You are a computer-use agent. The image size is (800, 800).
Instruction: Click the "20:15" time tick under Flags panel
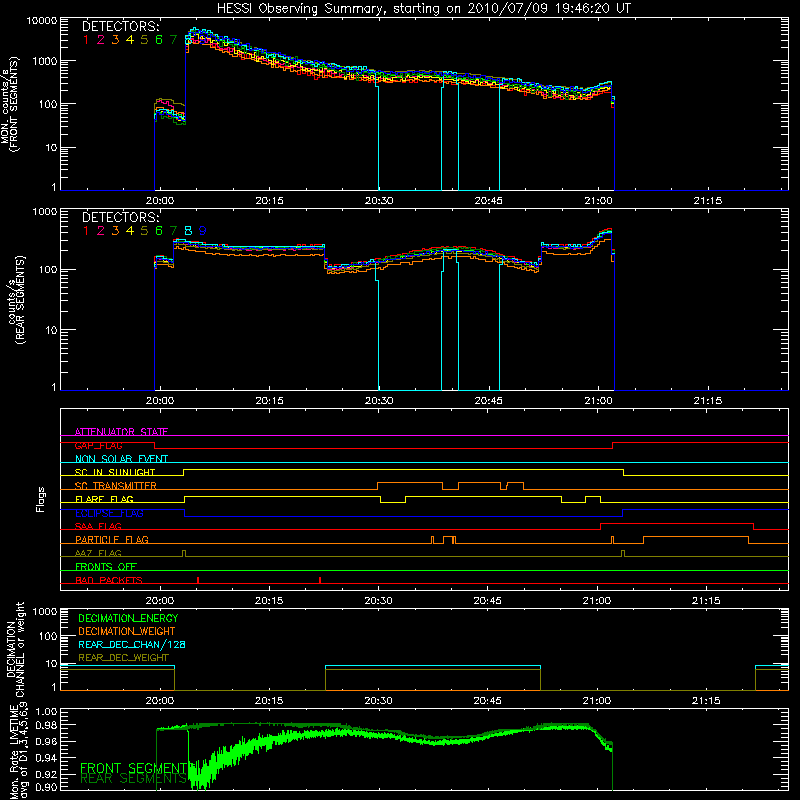point(269,601)
